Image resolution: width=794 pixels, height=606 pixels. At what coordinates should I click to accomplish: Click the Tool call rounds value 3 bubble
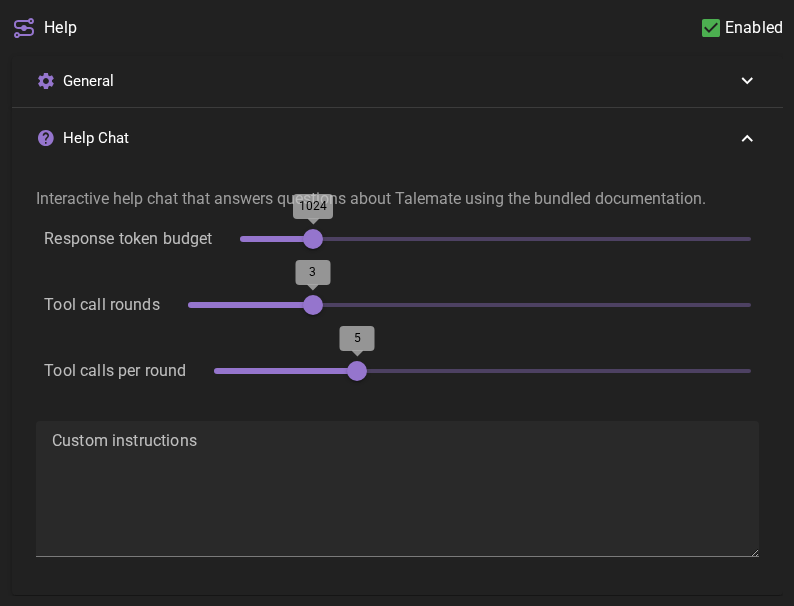(x=313, y=272)
